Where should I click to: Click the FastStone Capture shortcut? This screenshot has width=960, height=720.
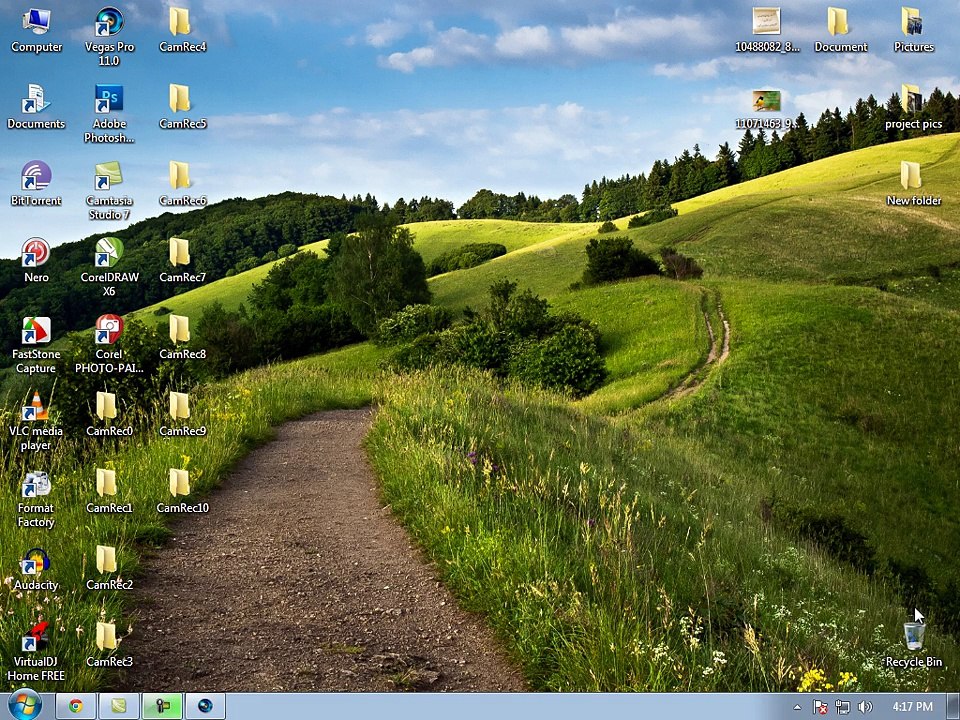[x=36, y=345]
